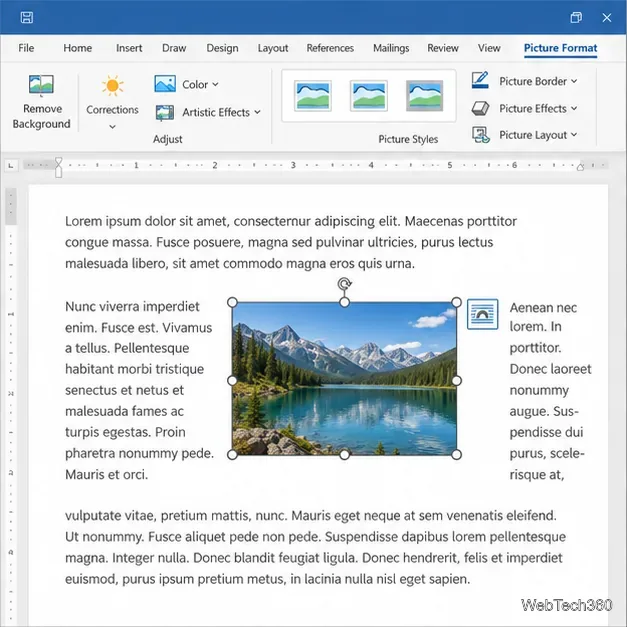This screenshot has width=627, height=627.
Task: Open the File tab
Action: (x=26, y=48)
